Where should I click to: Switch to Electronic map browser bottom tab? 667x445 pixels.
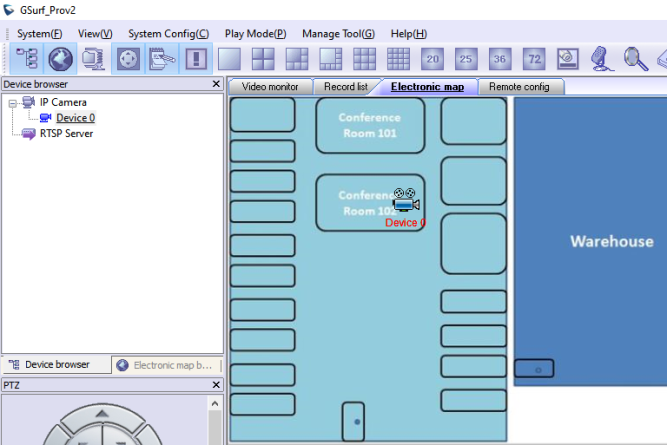coord(166,365)
